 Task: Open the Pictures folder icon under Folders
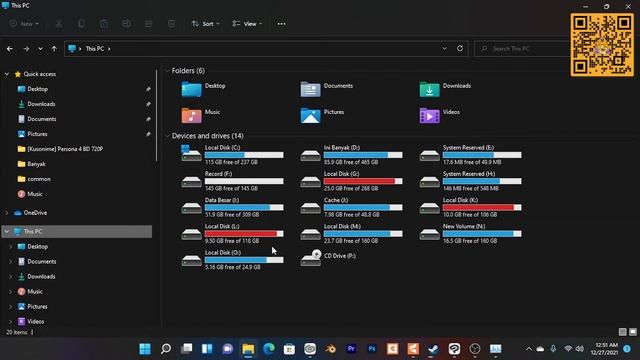[310, 116]
